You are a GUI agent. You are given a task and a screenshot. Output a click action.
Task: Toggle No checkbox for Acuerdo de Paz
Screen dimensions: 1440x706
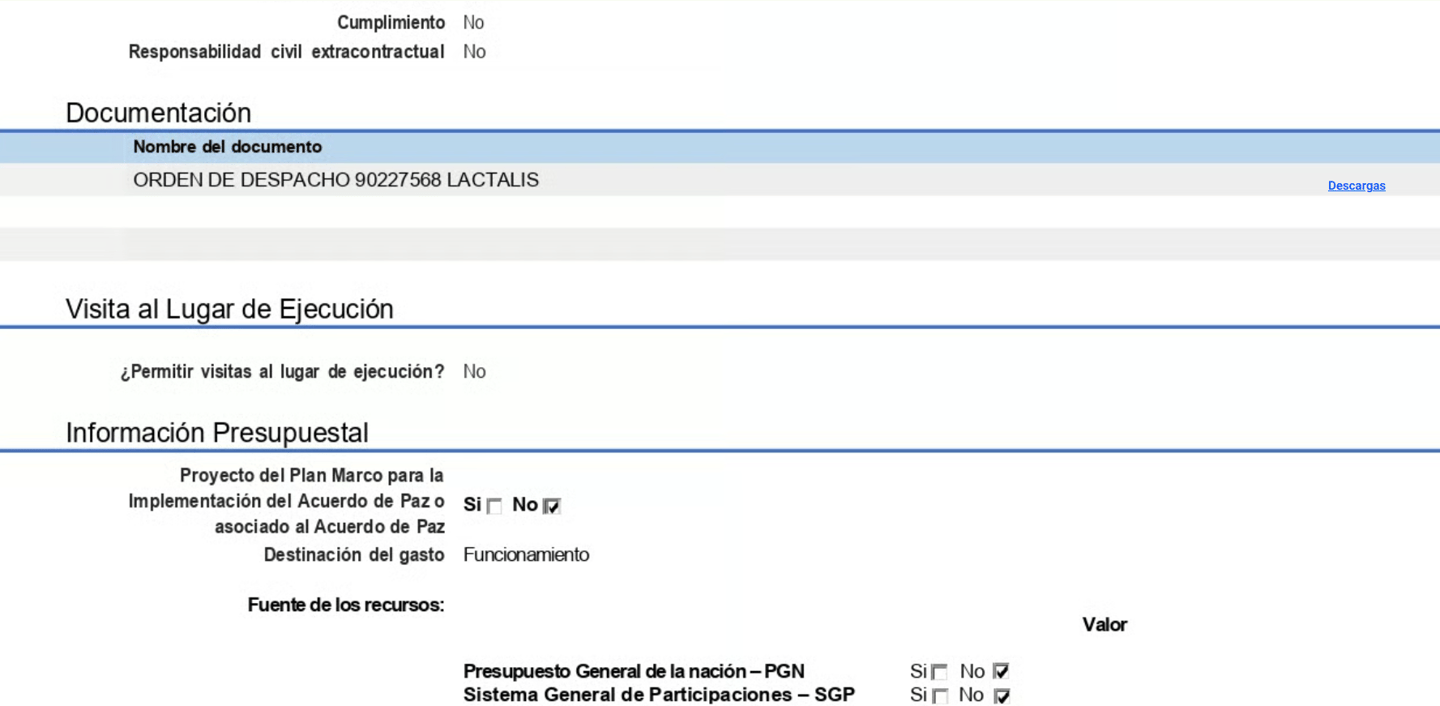coord(552,507)
